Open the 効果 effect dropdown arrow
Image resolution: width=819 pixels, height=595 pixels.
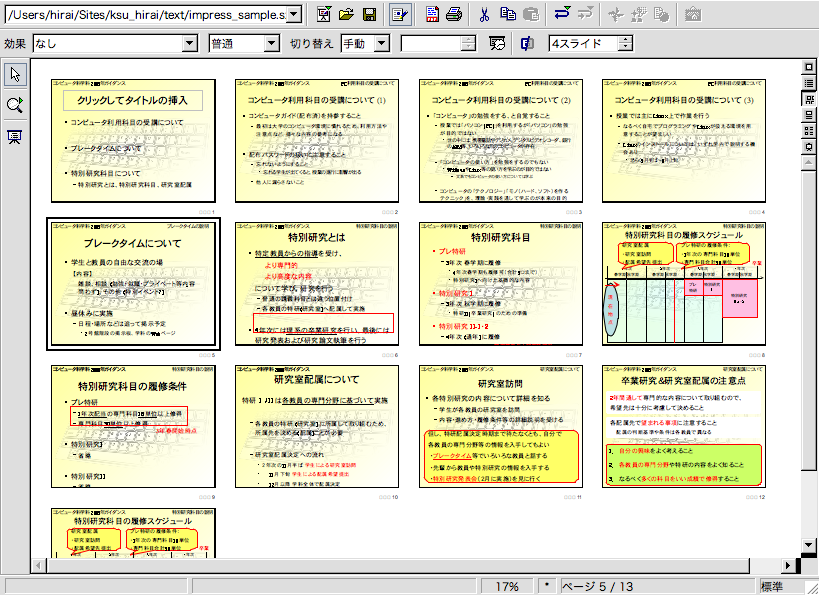[190, 43]
